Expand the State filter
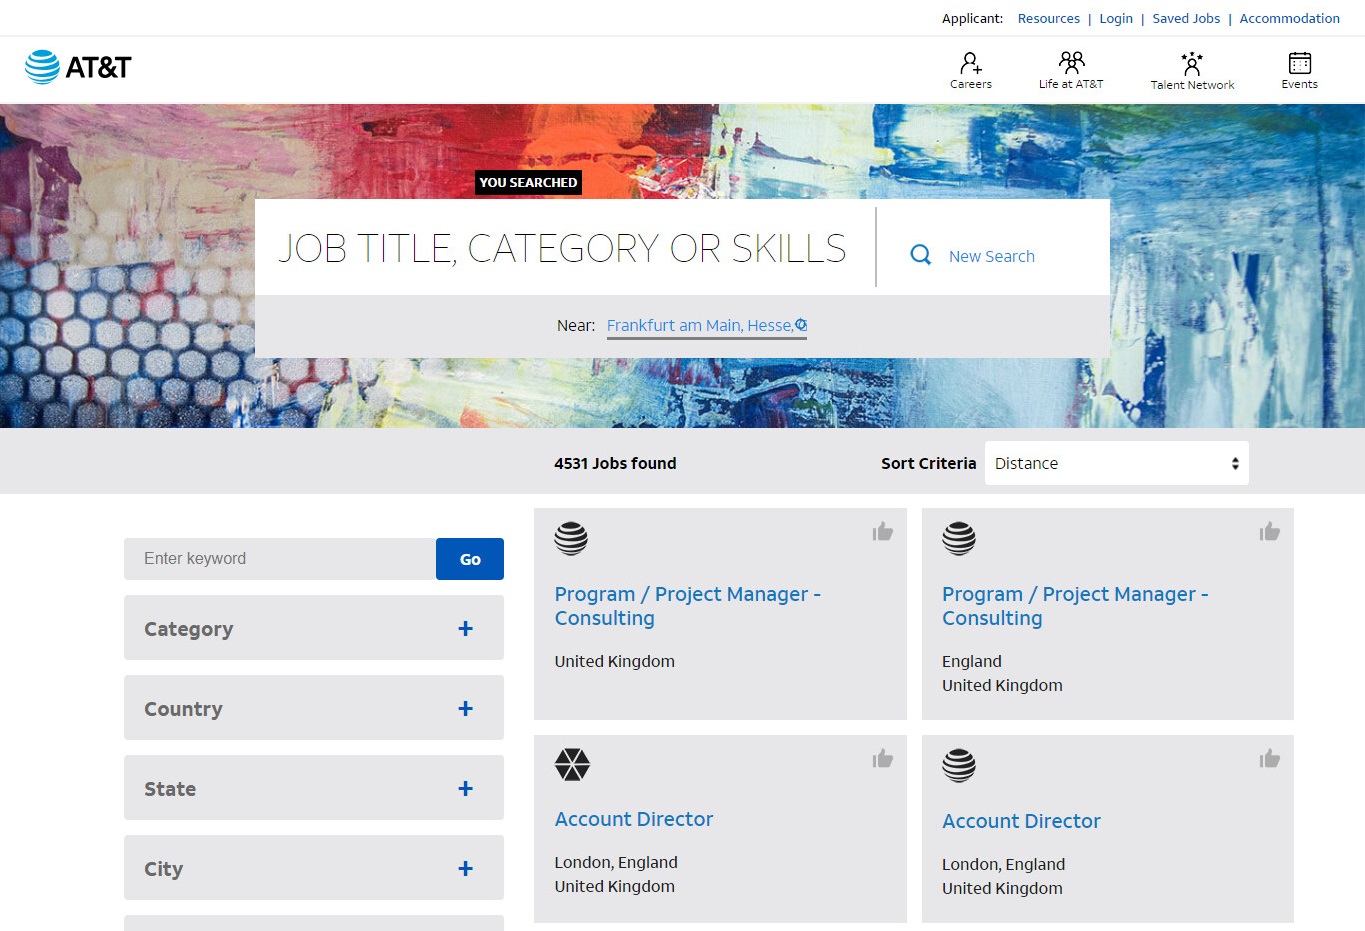Screen dimensions: 1365x931 465,789
